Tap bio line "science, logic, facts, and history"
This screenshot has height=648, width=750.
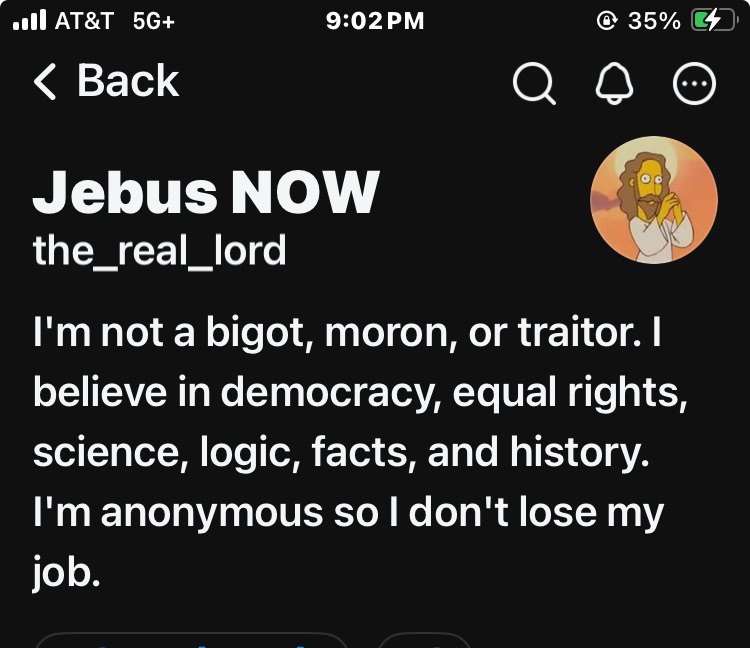pos(341,452)
